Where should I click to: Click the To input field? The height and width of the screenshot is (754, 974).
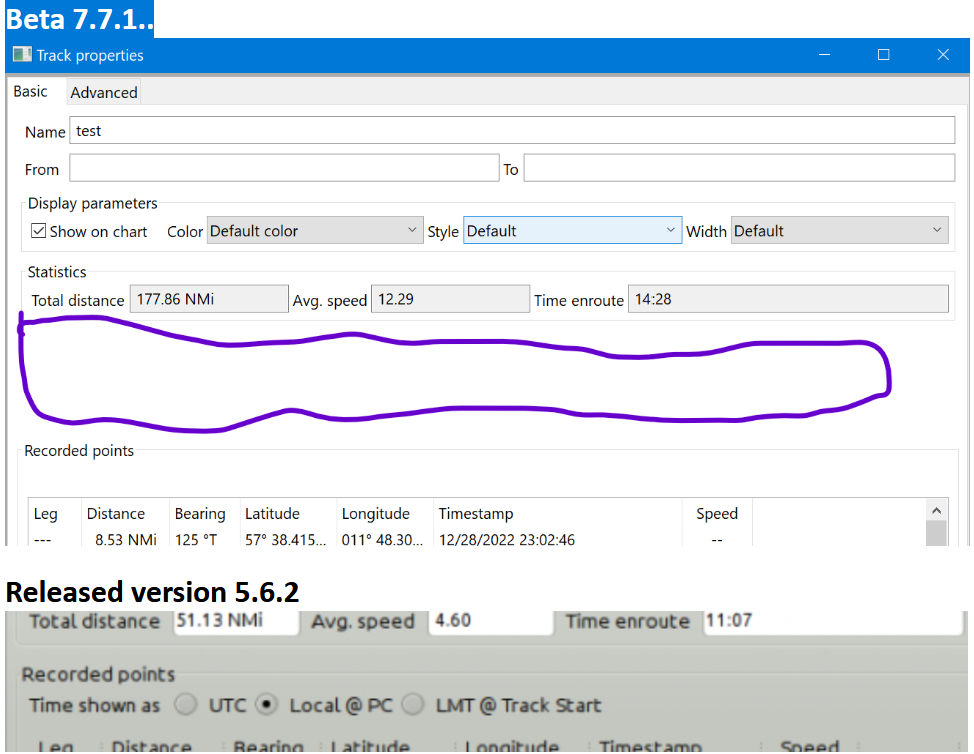739,167
